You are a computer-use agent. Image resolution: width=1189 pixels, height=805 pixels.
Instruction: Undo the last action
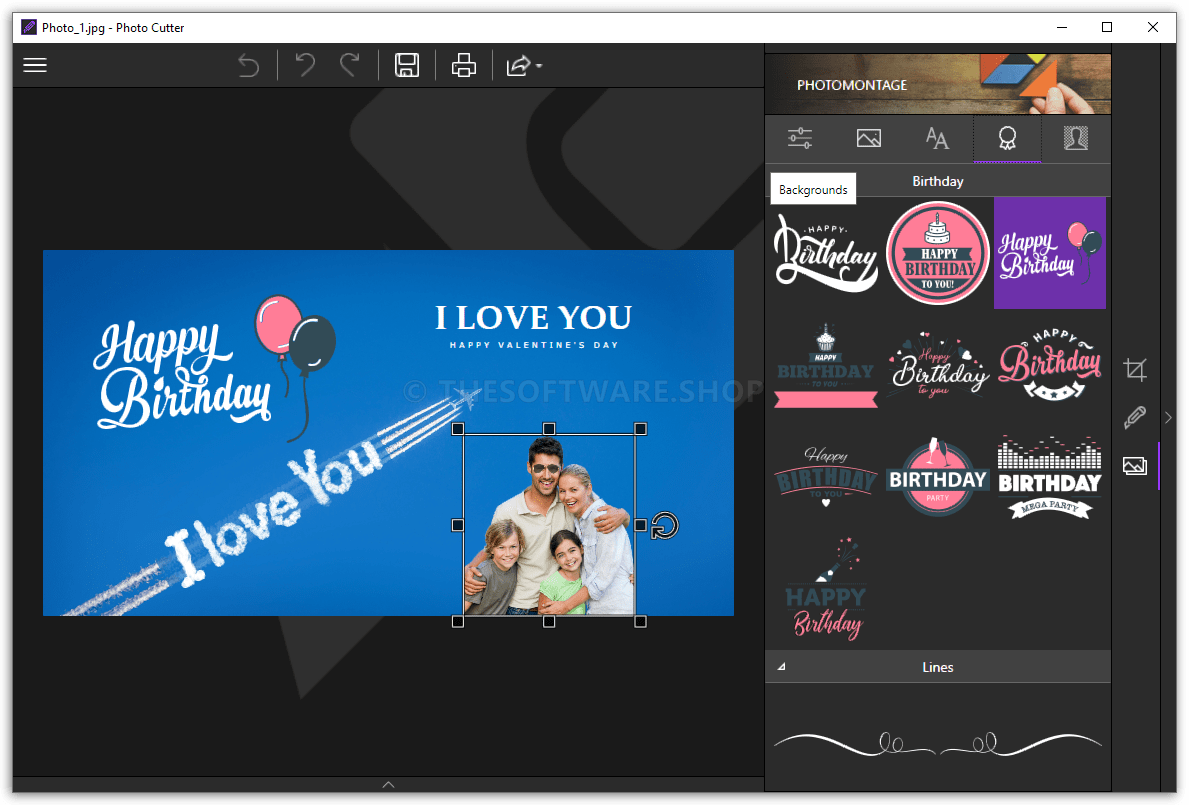pos(303,64)
